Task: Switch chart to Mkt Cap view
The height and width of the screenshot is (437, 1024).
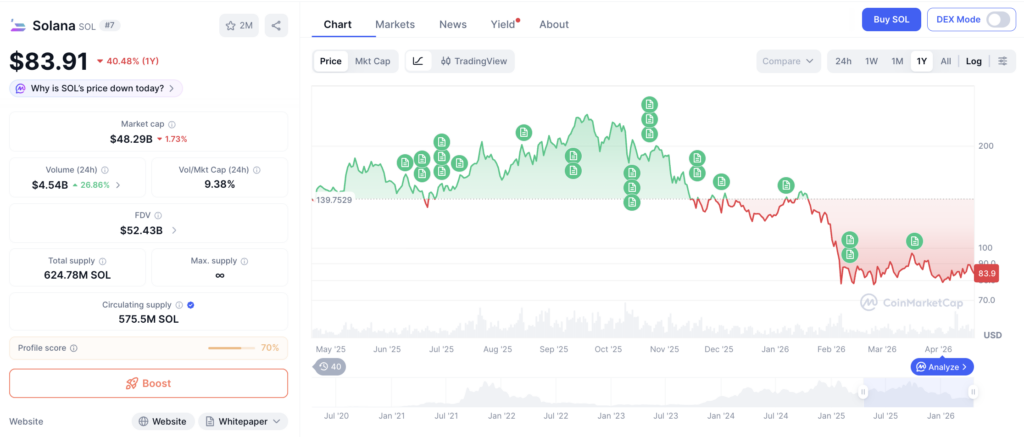Action: tap(373, 61)
